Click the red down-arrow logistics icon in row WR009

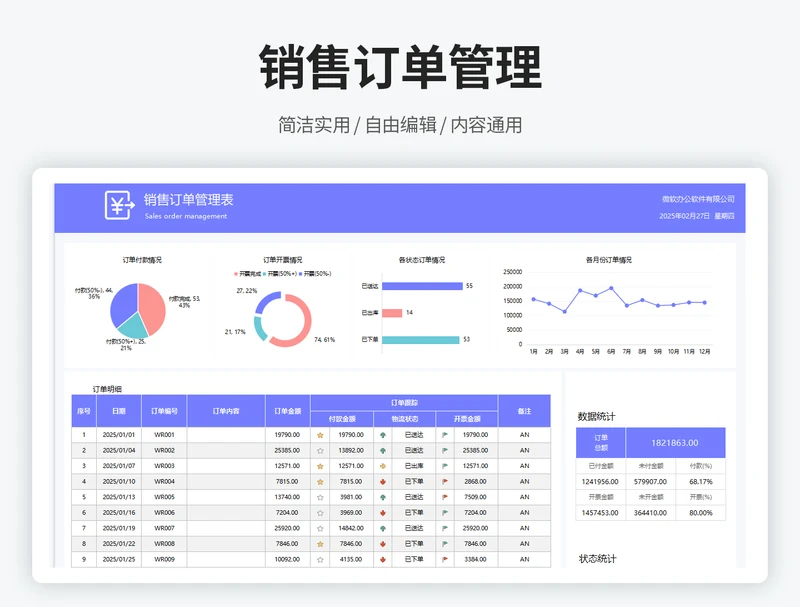383,560
